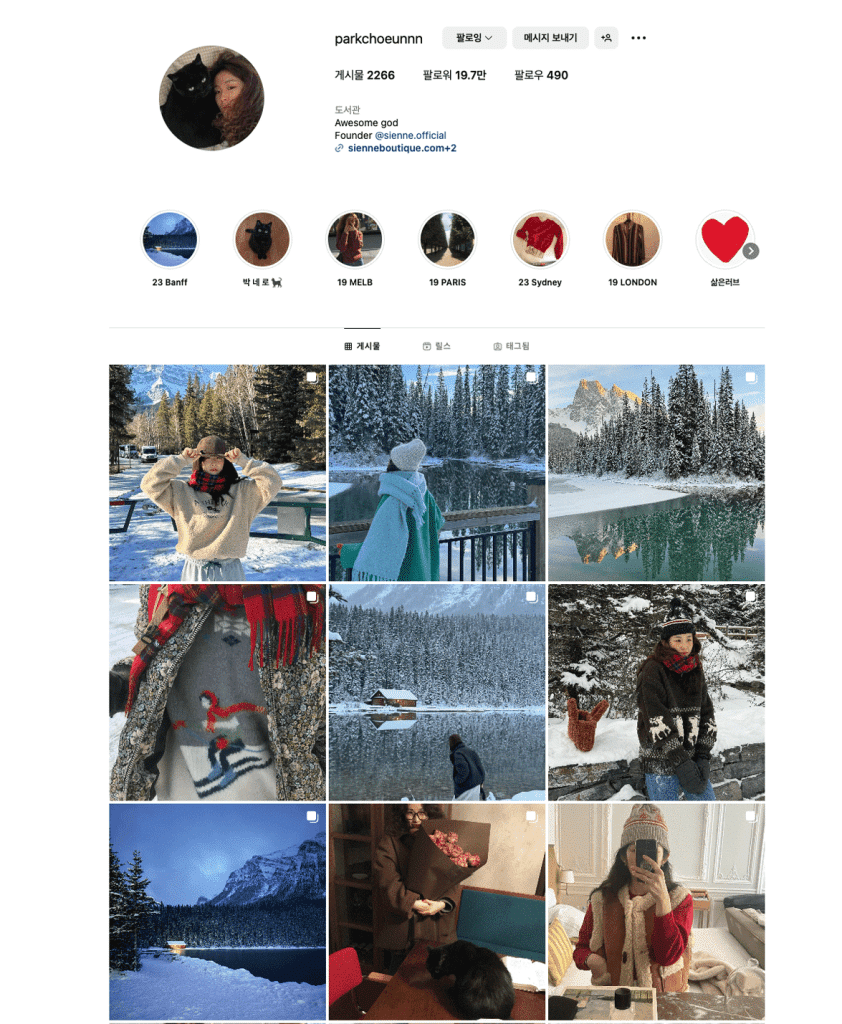
Task: Expand the 팔로잉 following dropdown
Action: (475, 38)
